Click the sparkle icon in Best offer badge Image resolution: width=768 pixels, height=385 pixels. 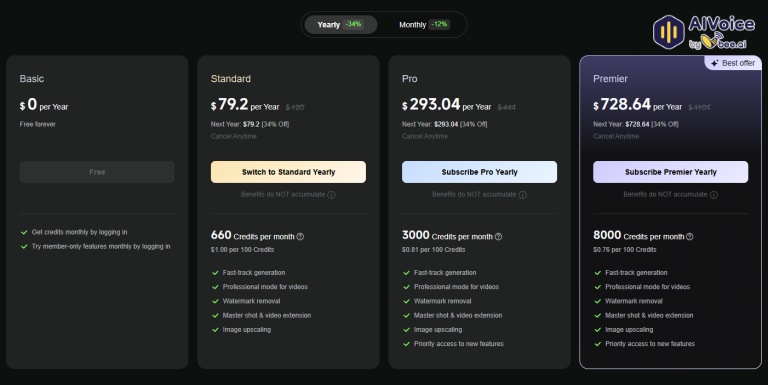pyautogui.click(x=715, y=63)
